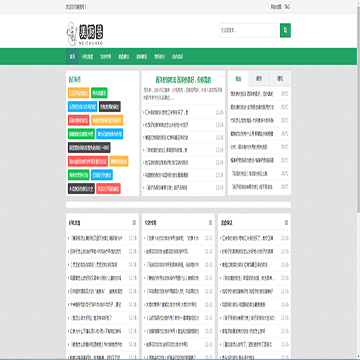This screenshot has width=360, height=360.
Task: Click the Meichuhao site logo
Action: click(85, 33)
